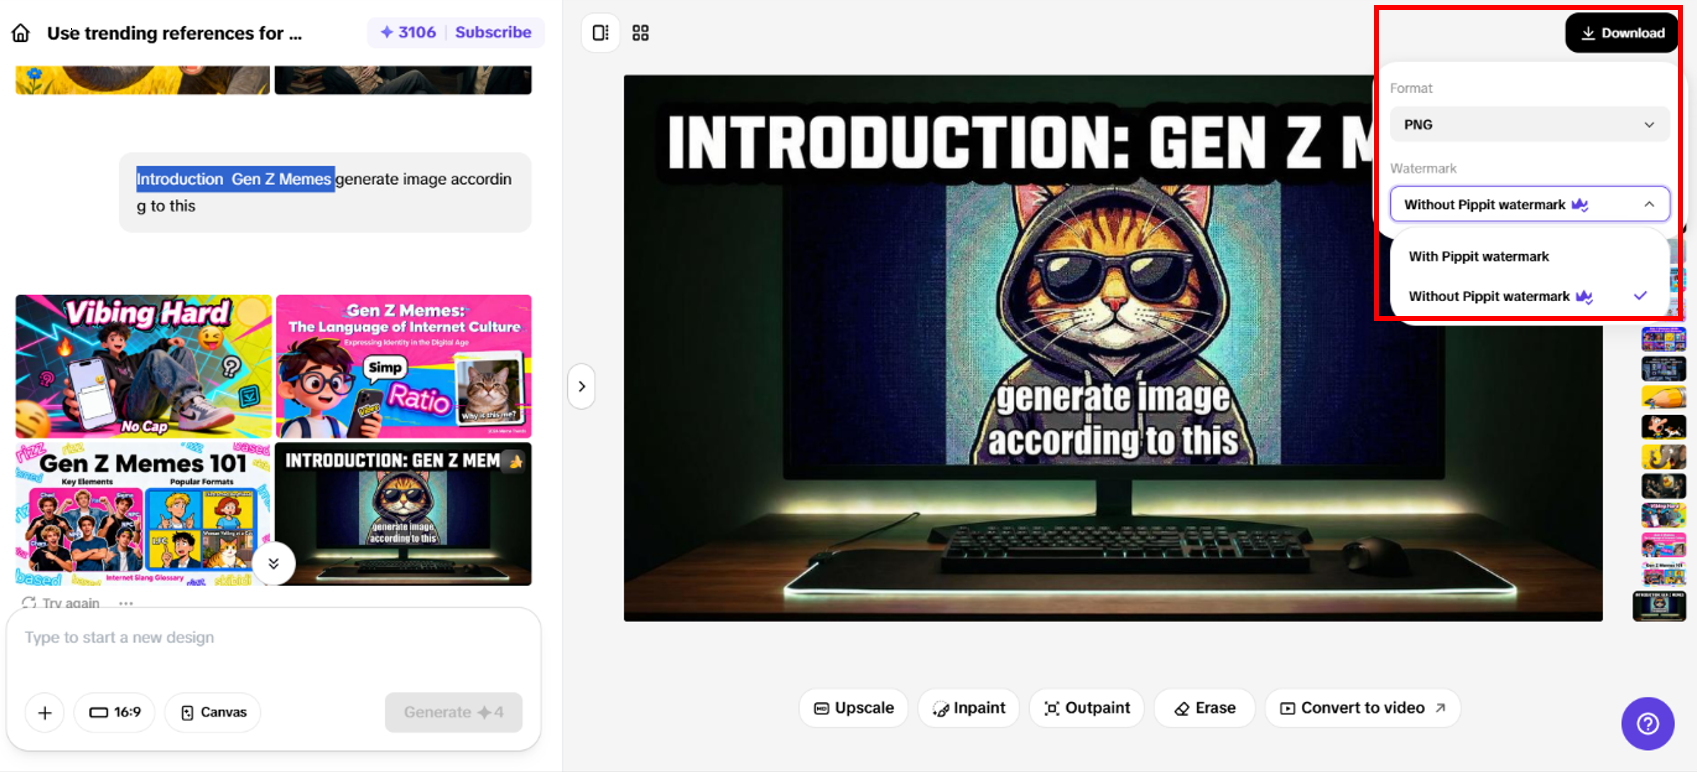
Task: Open the Canvas button
Action: click(213, 712)
